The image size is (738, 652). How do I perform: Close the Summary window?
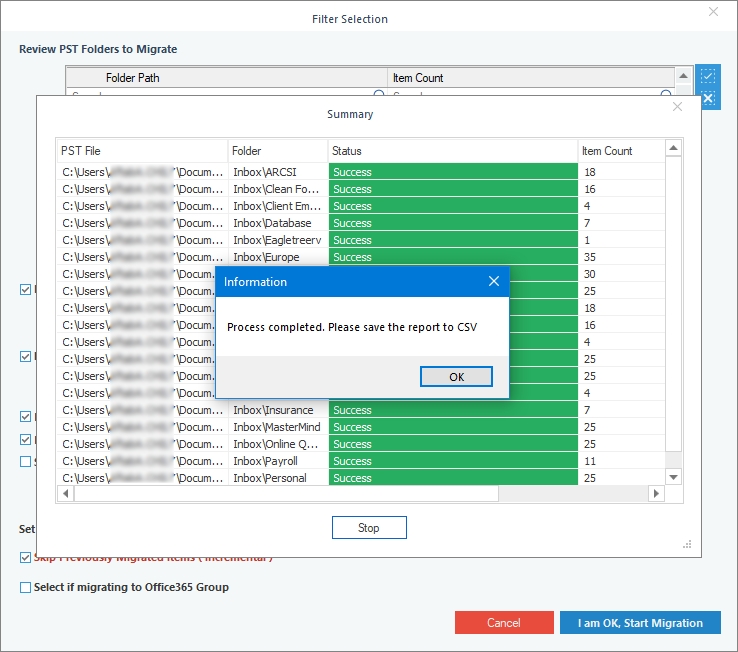click(677, 107)
